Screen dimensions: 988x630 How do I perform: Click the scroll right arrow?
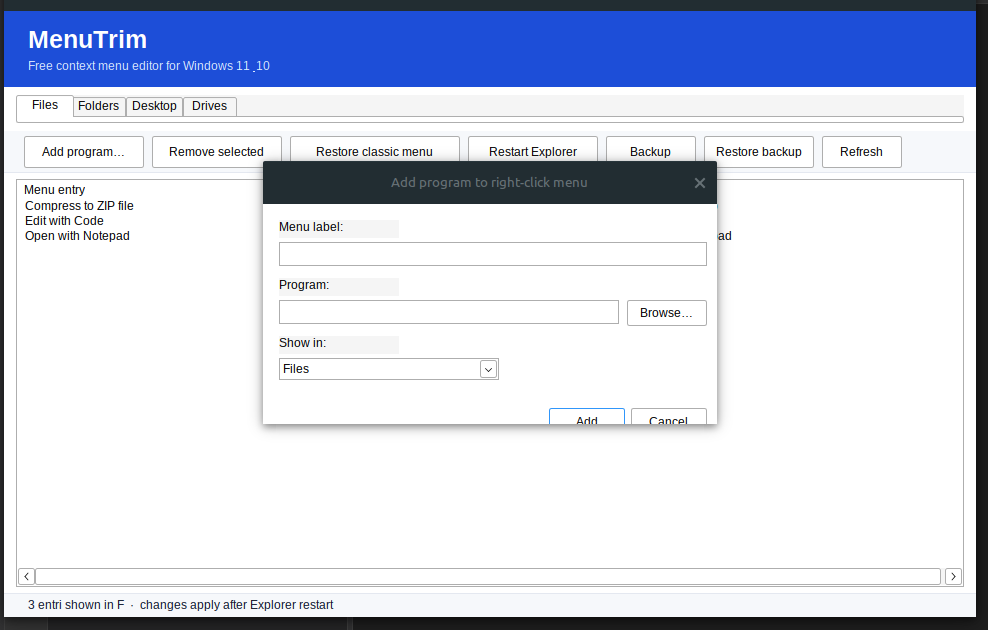[x=953, y=576]
